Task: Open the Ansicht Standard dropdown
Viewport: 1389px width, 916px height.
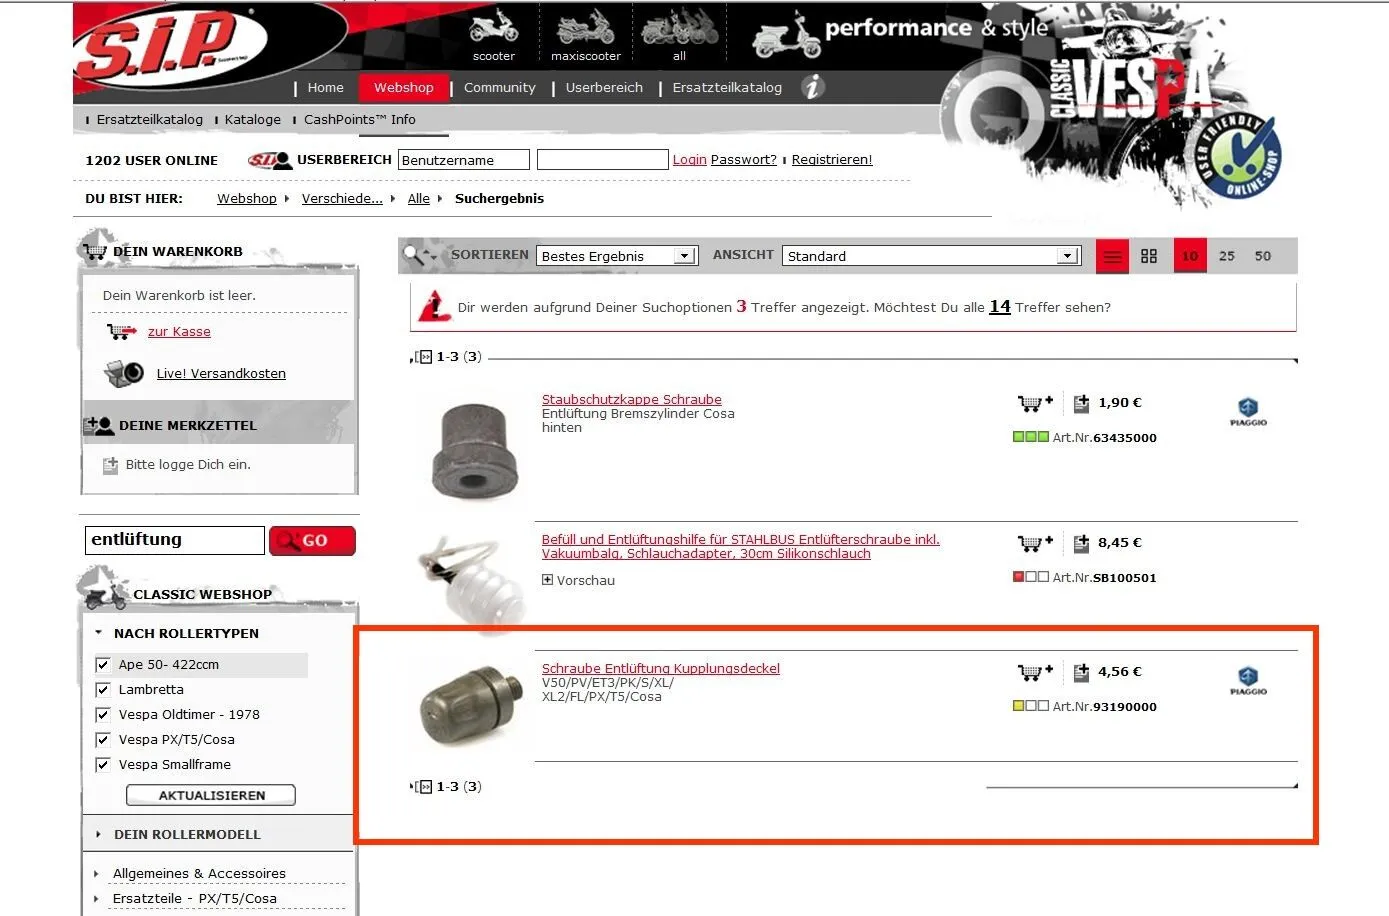Action: 932,256
